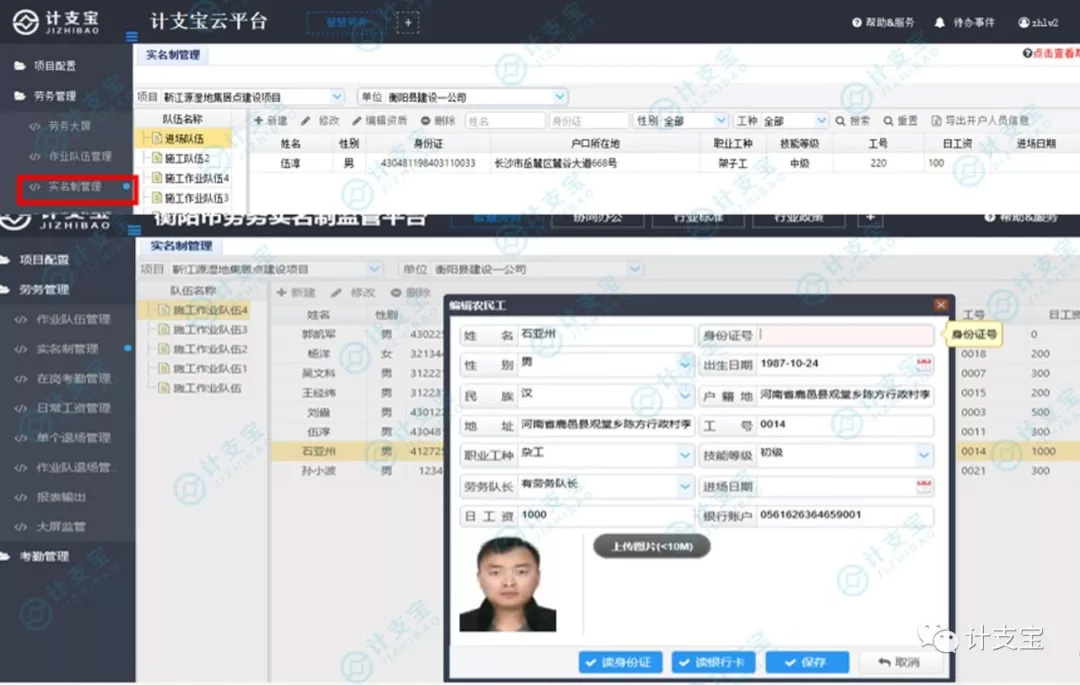Screen dimensions: 1080x685
Task: Open the 性别 dropdown in dialog
Action: click(x=685, y=365)
